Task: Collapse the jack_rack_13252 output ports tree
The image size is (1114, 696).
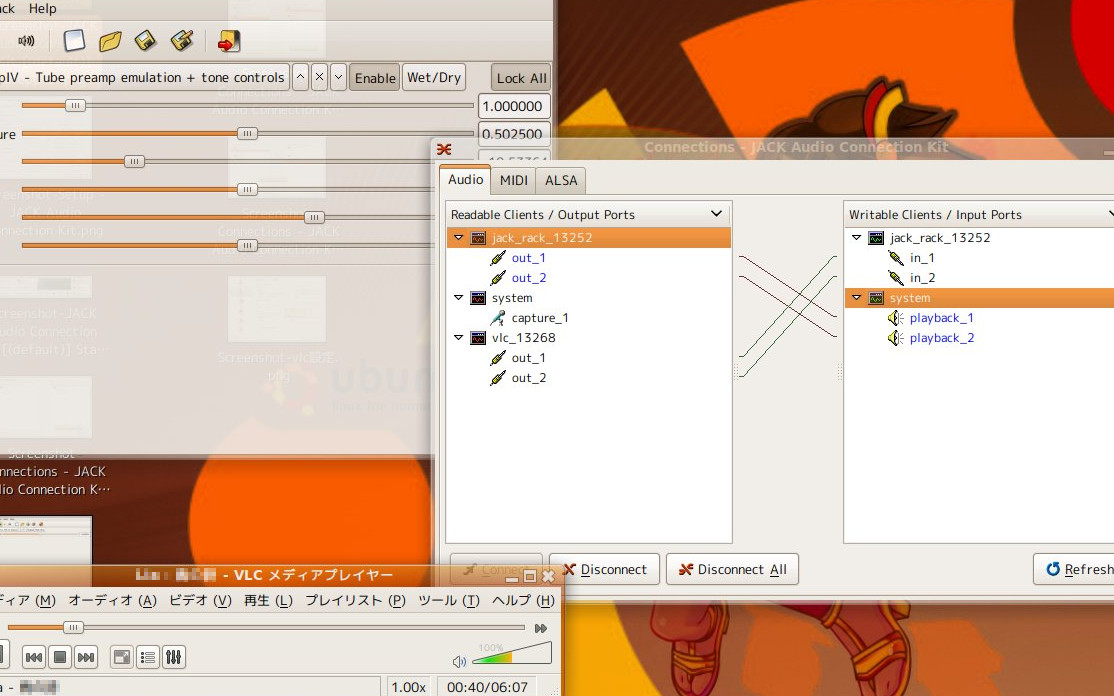Action: [458, 238]
